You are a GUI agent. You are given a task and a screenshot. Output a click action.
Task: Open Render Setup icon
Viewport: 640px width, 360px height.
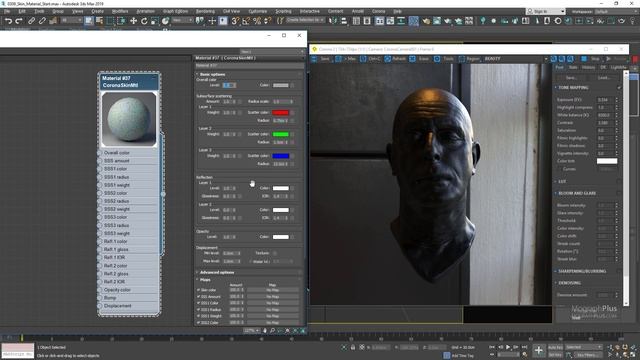point(426,21)
